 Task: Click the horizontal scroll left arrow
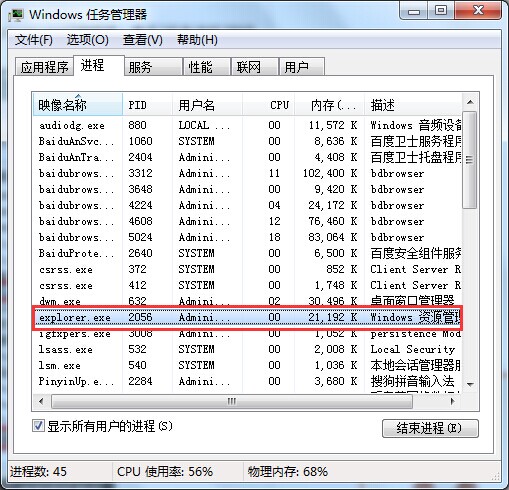(x=41, y=401)
